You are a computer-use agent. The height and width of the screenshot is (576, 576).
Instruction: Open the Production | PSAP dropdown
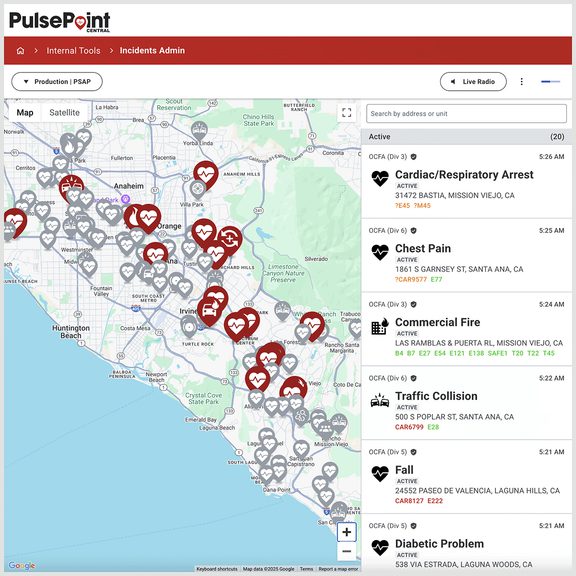[x=57, y=82]
